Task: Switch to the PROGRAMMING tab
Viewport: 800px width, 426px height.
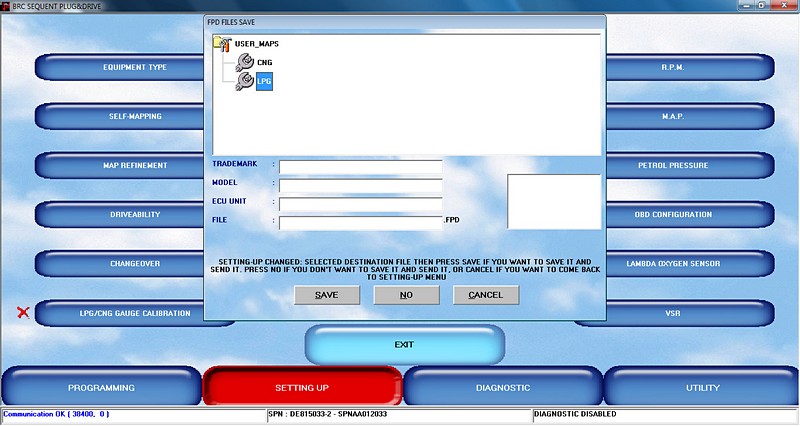Action: 102,387
